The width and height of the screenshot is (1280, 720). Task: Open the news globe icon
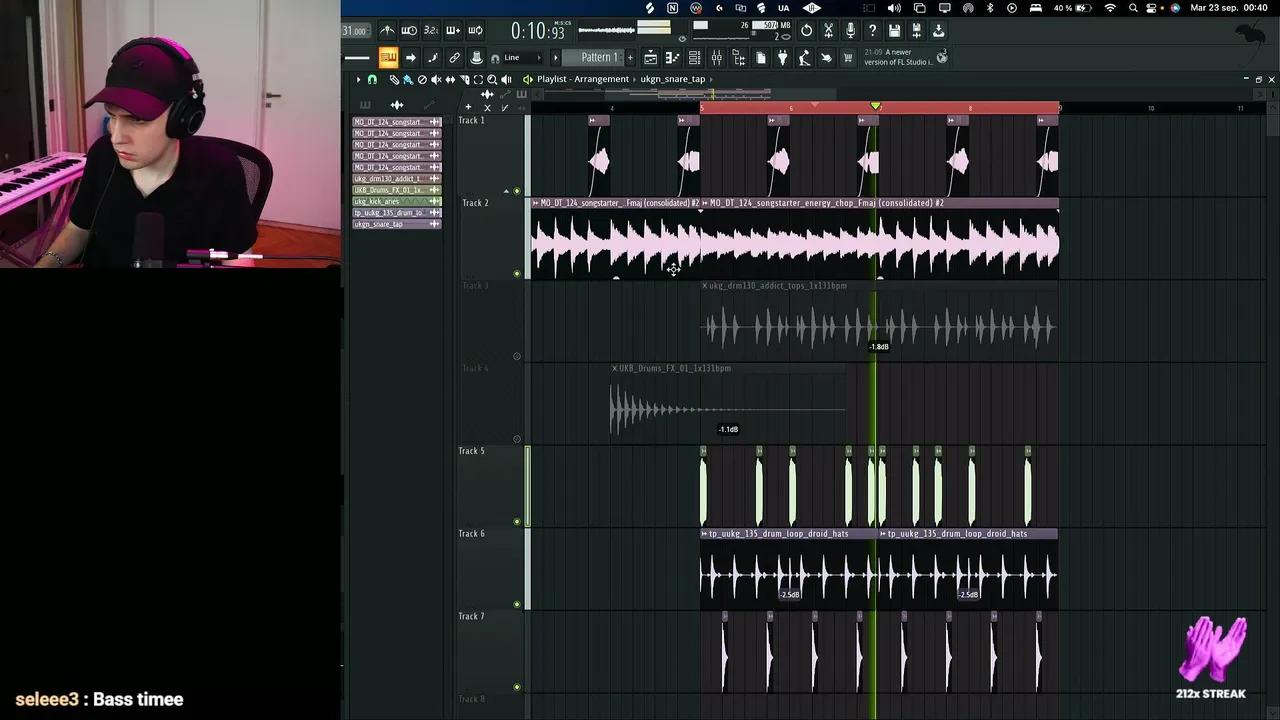pyautogui.click(x=941, y=57)
